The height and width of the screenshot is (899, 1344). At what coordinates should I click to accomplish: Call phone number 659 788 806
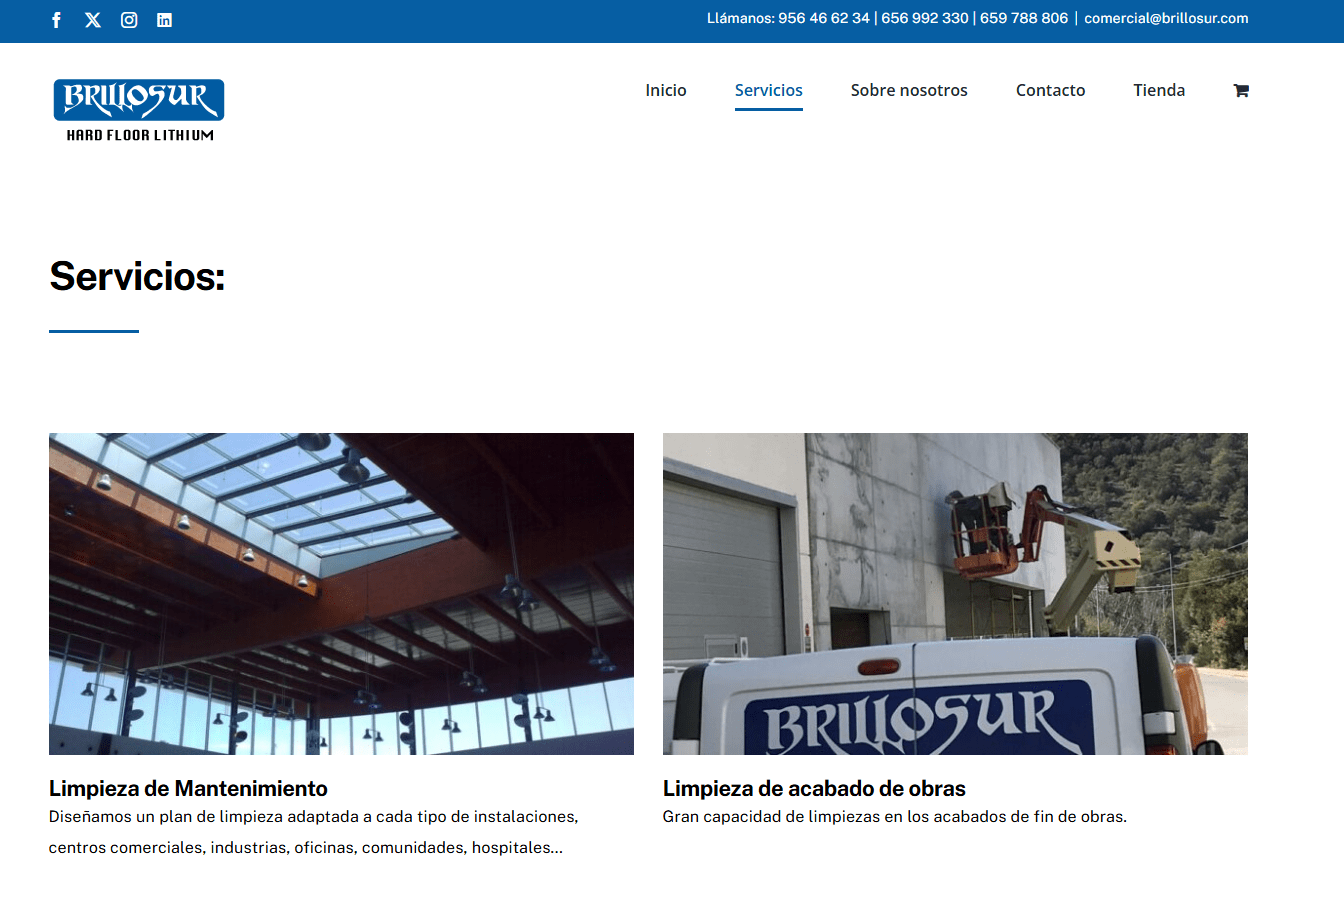click(1023, 18)
